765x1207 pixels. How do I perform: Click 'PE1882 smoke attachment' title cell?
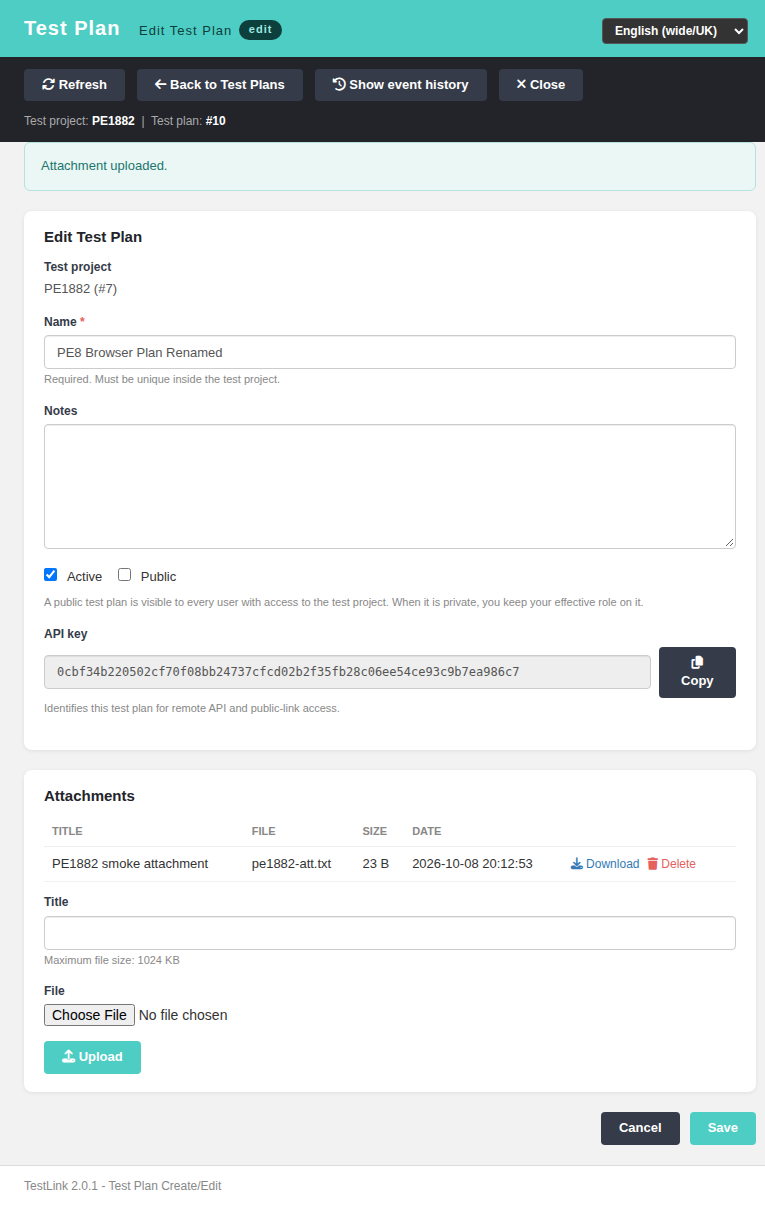point(130,864)
